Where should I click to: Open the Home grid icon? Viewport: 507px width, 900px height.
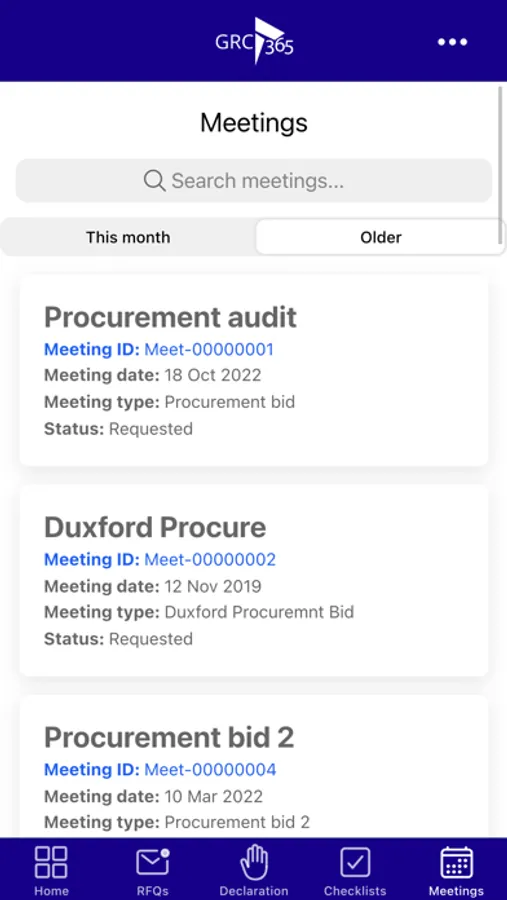(x=51, y=862)
